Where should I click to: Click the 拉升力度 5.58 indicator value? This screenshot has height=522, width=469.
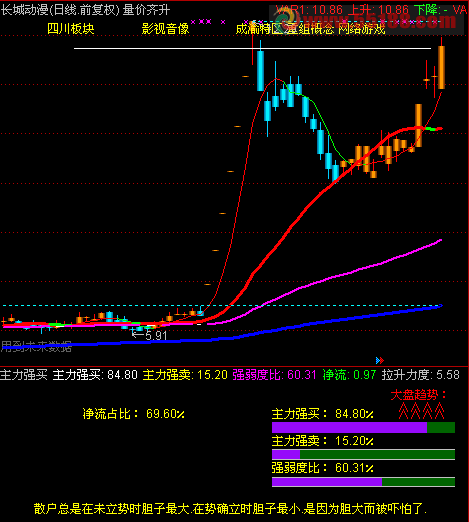point(421,375)
